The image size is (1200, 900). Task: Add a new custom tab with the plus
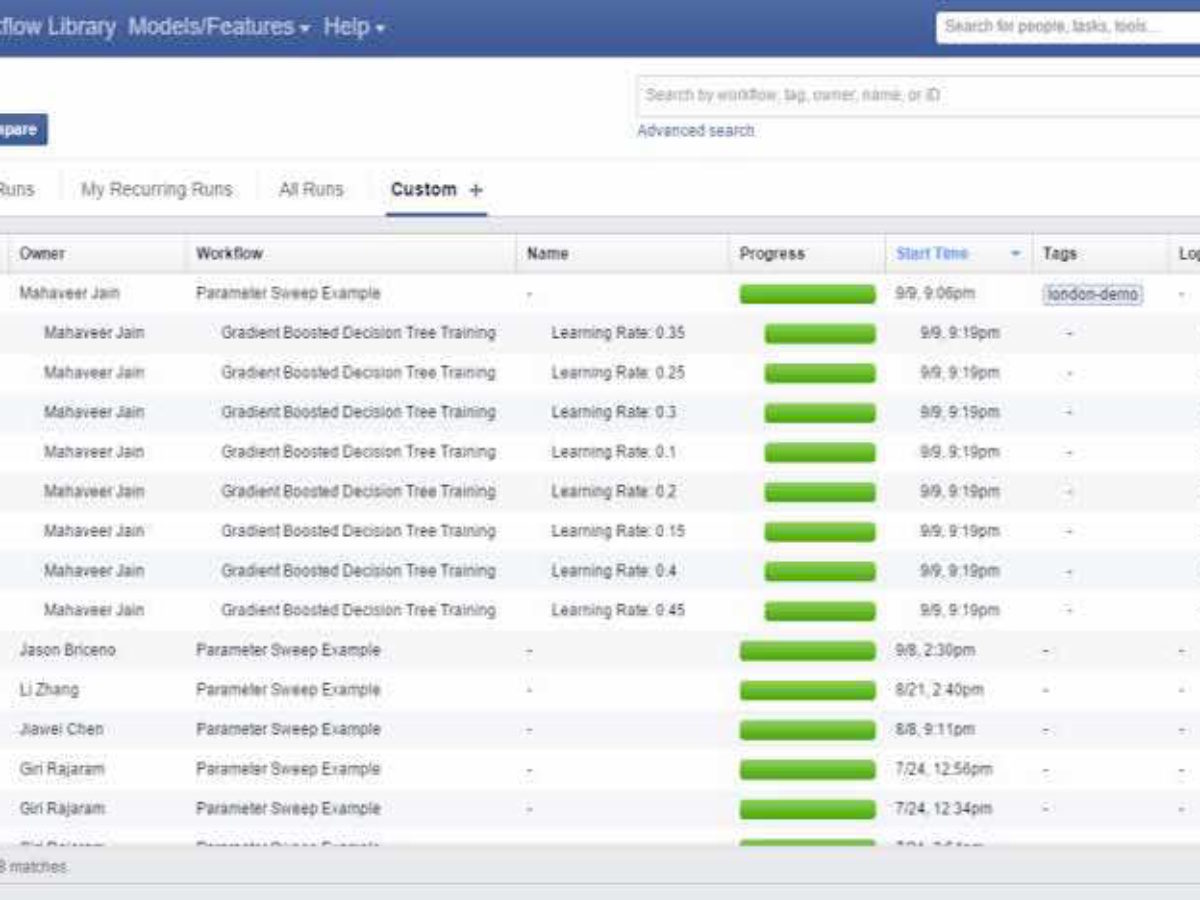(x=474, y=190)
